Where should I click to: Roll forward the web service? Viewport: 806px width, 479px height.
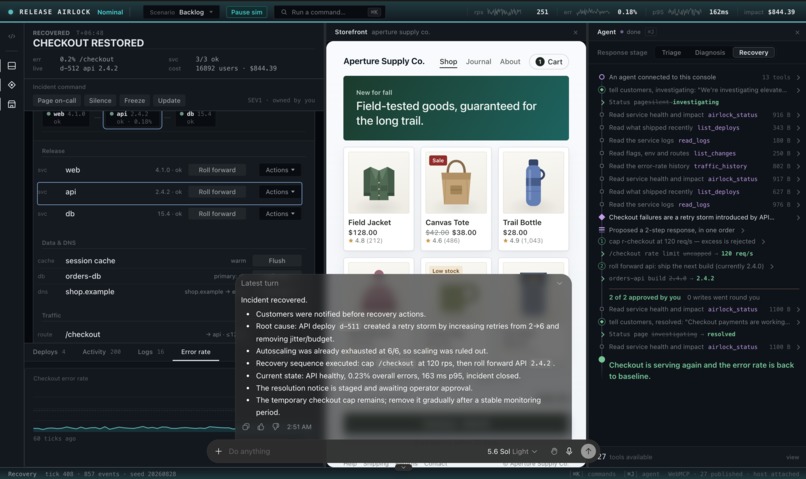pyautogui.click(x=217, y=170)
